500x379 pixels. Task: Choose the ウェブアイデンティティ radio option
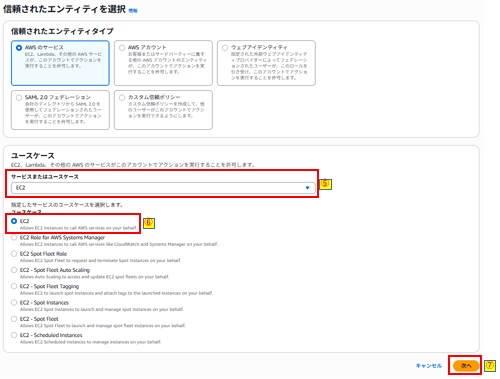point(225,48)
